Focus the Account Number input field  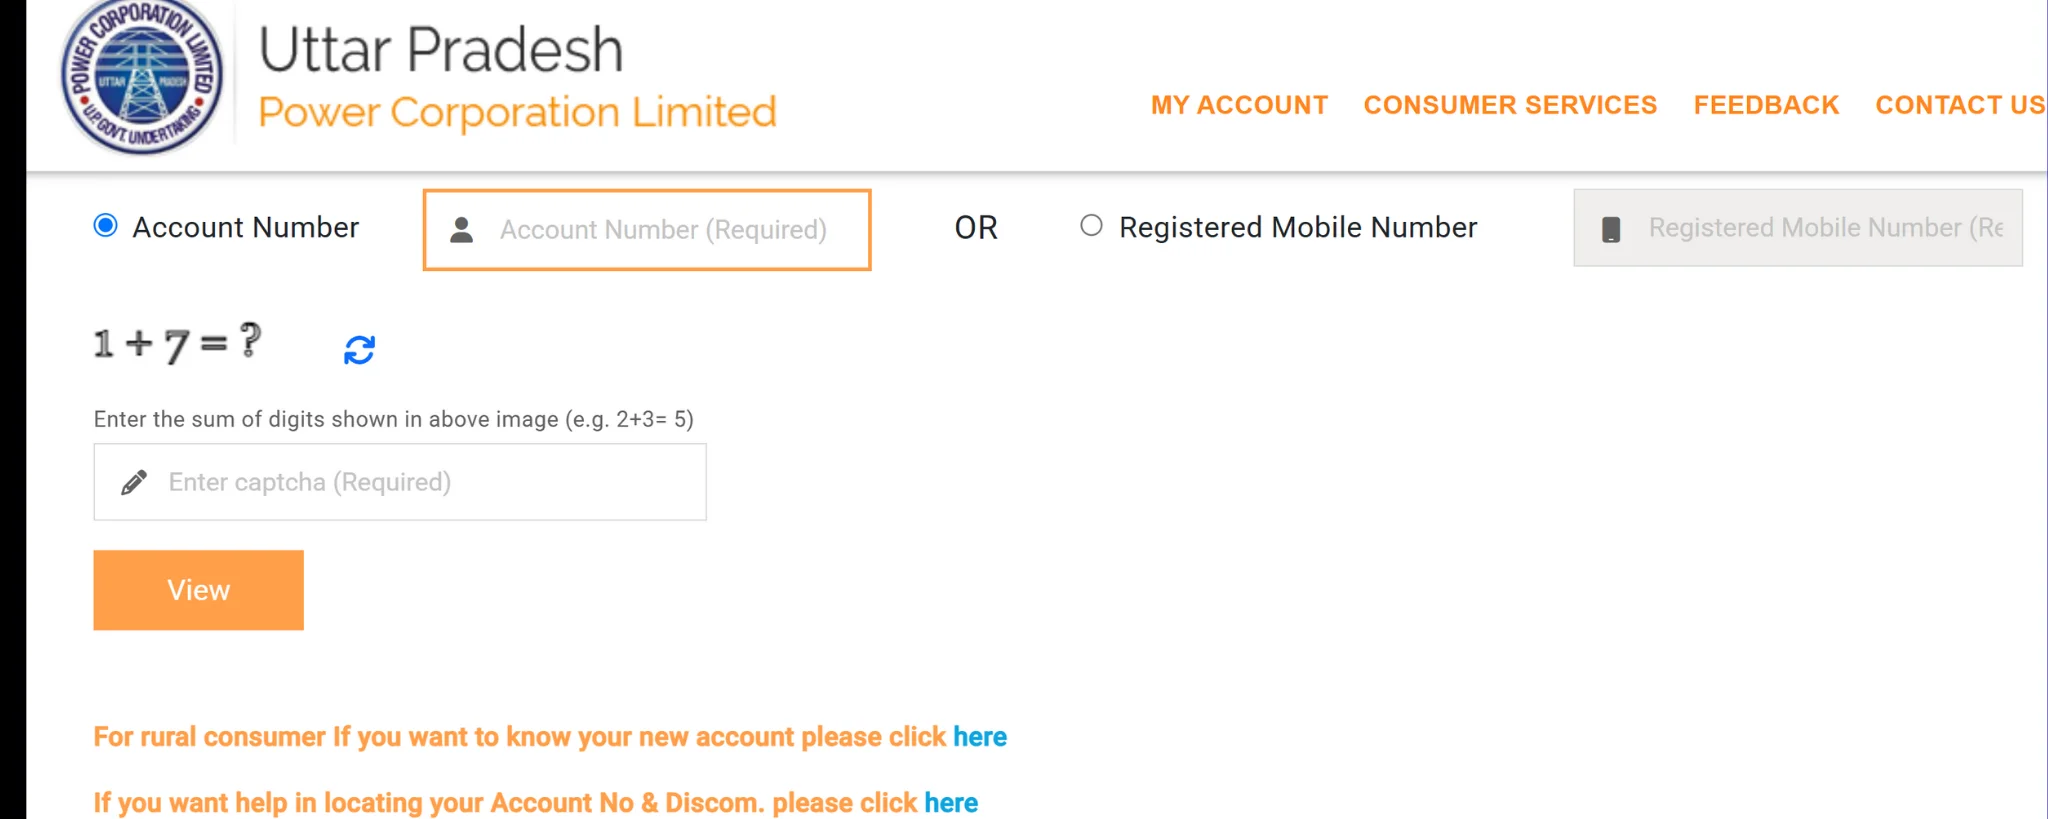coord(662,230)
